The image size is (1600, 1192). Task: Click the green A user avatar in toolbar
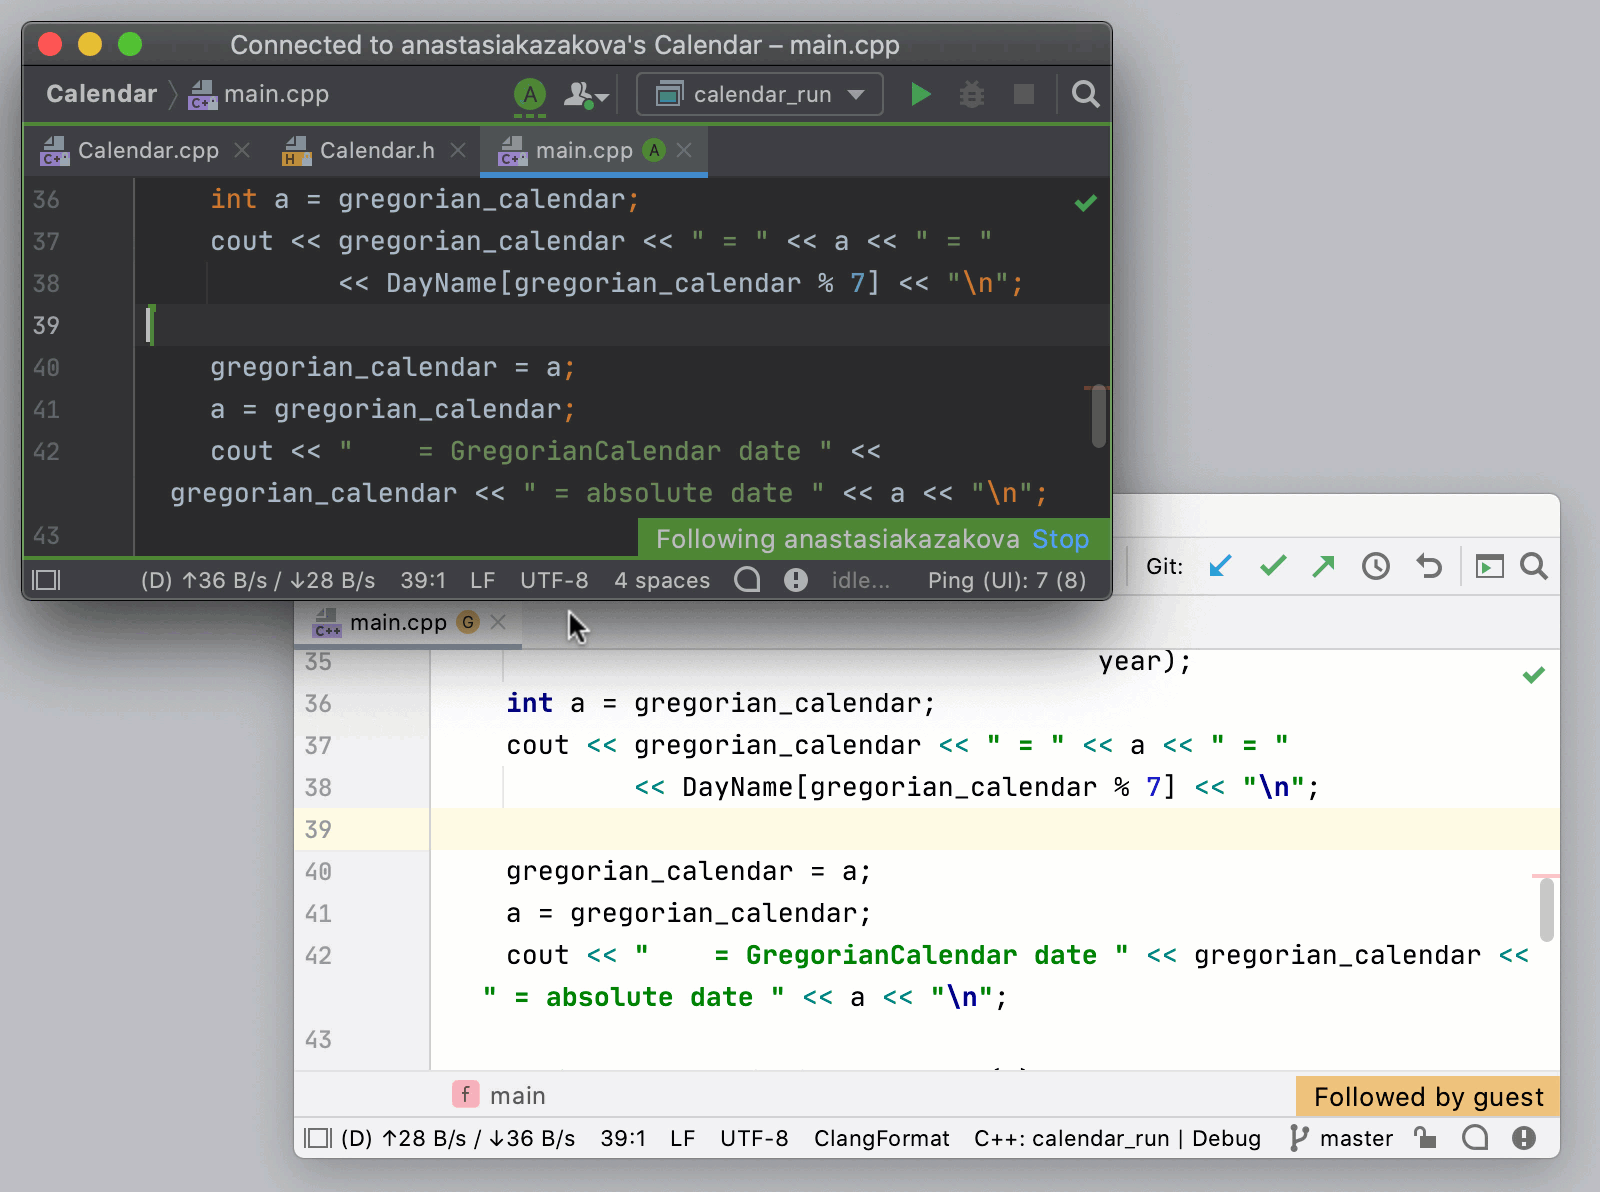point(530,95)
